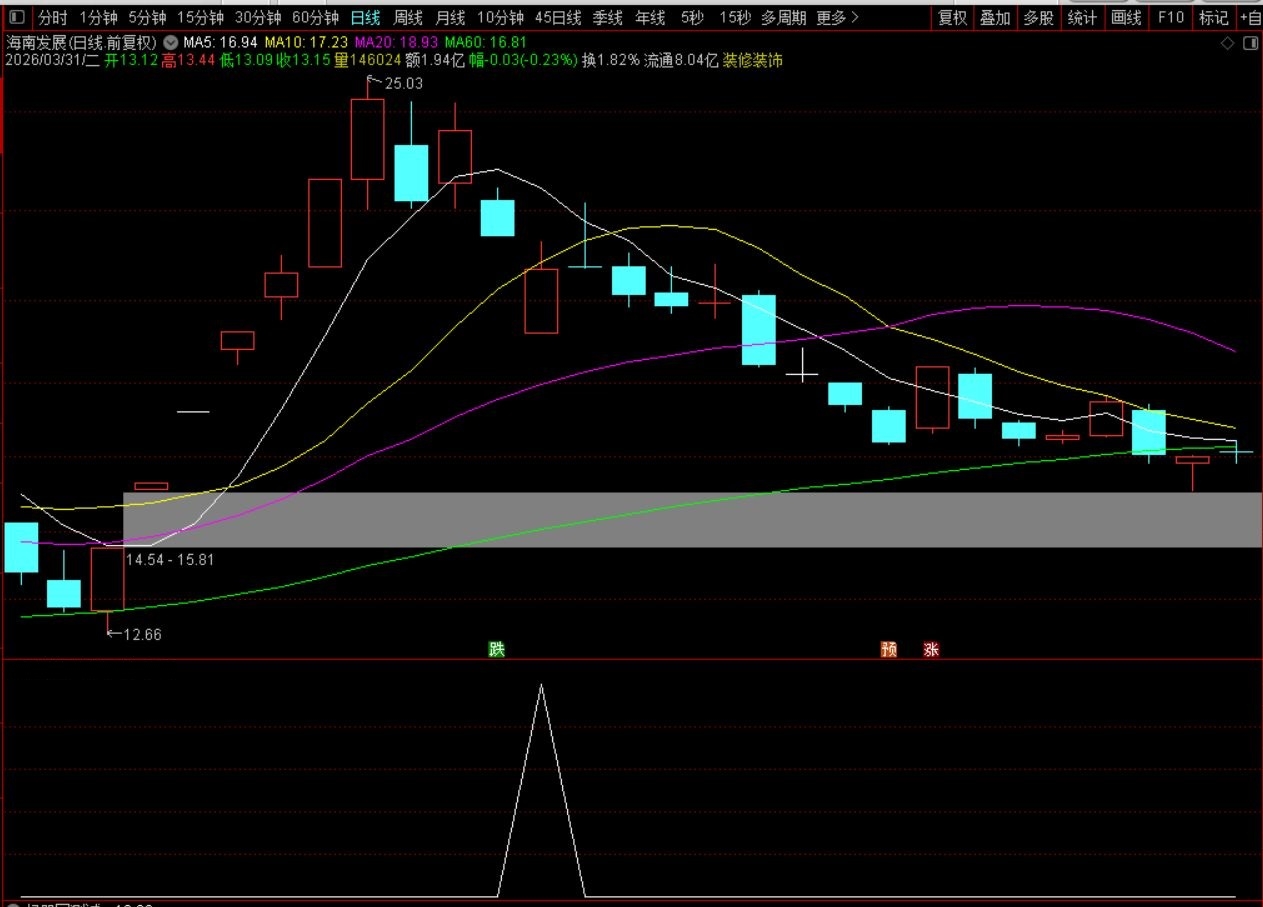Click the 12.66 low price label
1263x907 pixels.
click(142, 634)
